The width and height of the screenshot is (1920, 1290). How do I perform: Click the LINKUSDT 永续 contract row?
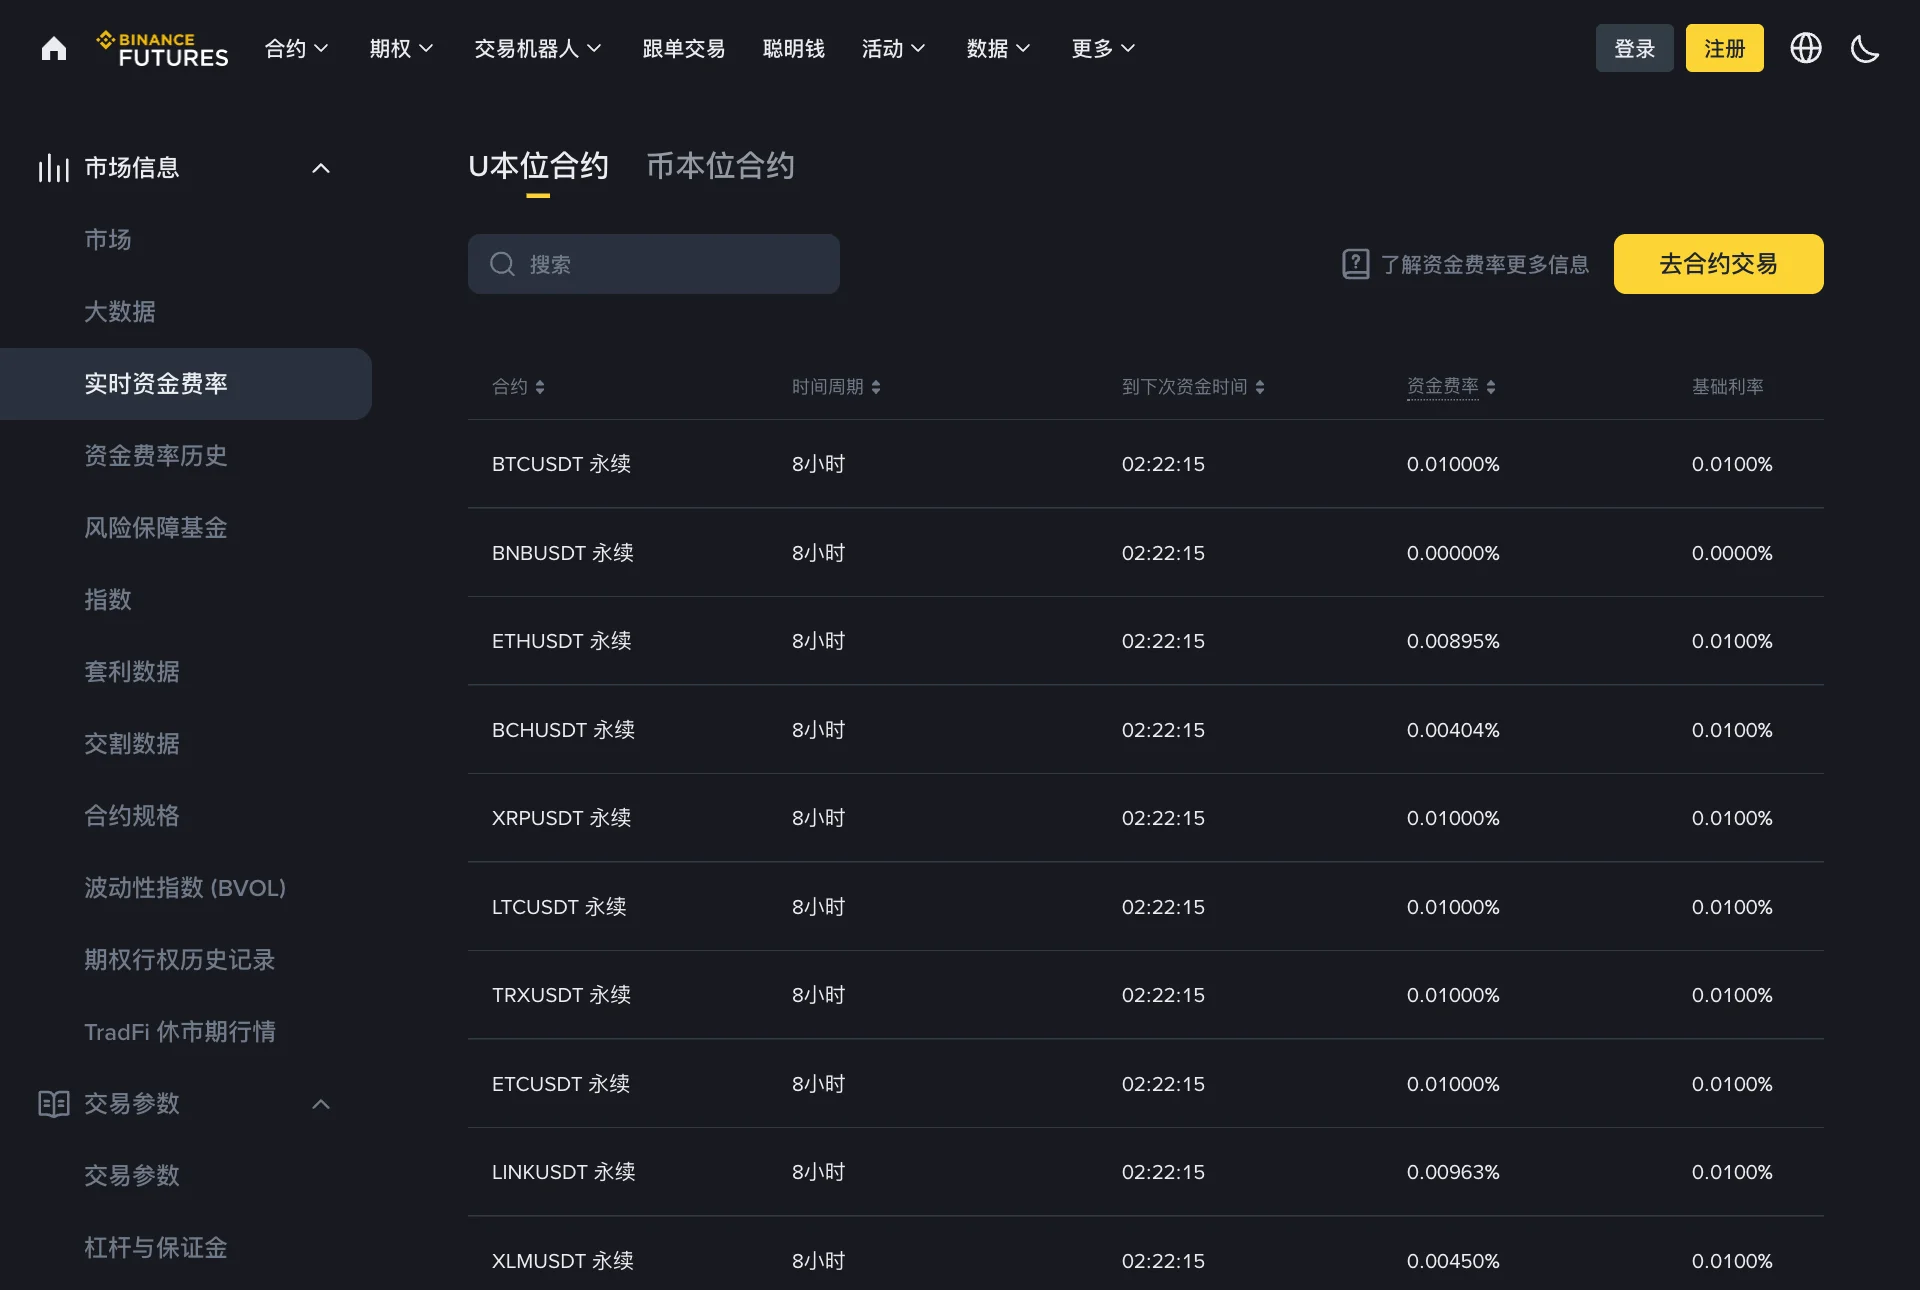click(1145, 1172)
